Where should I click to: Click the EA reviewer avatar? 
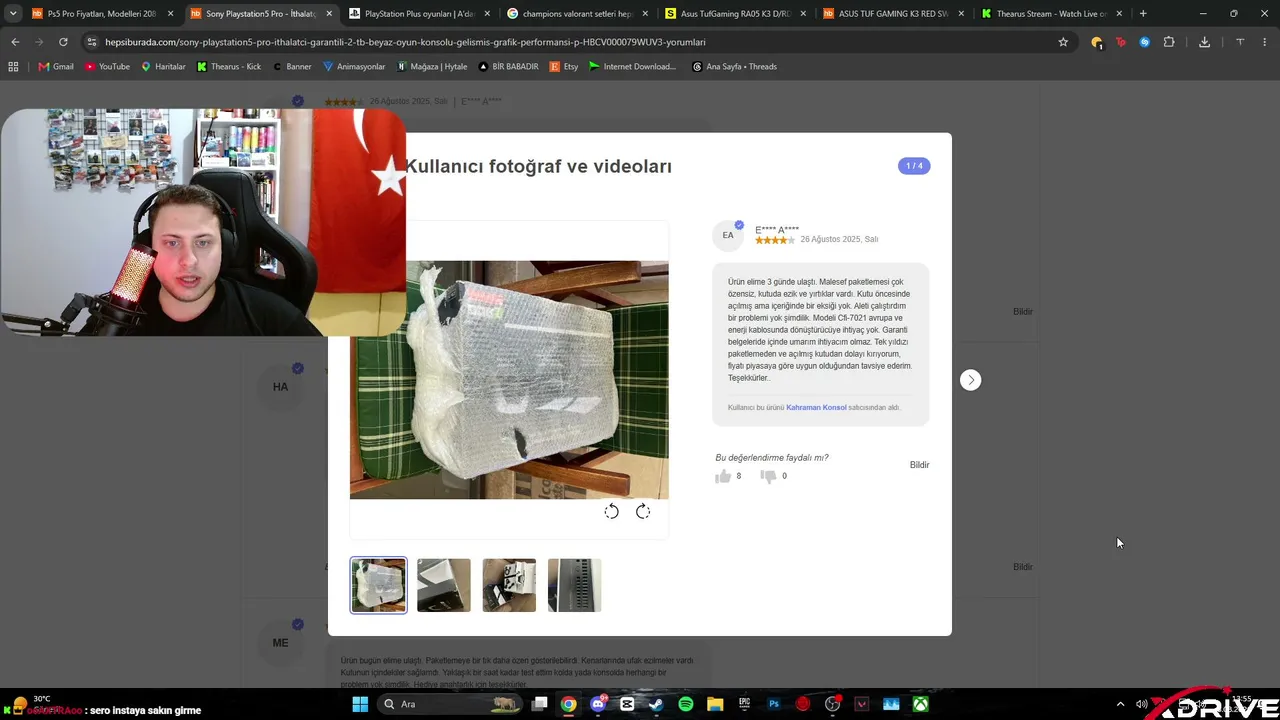coord(728,236)
